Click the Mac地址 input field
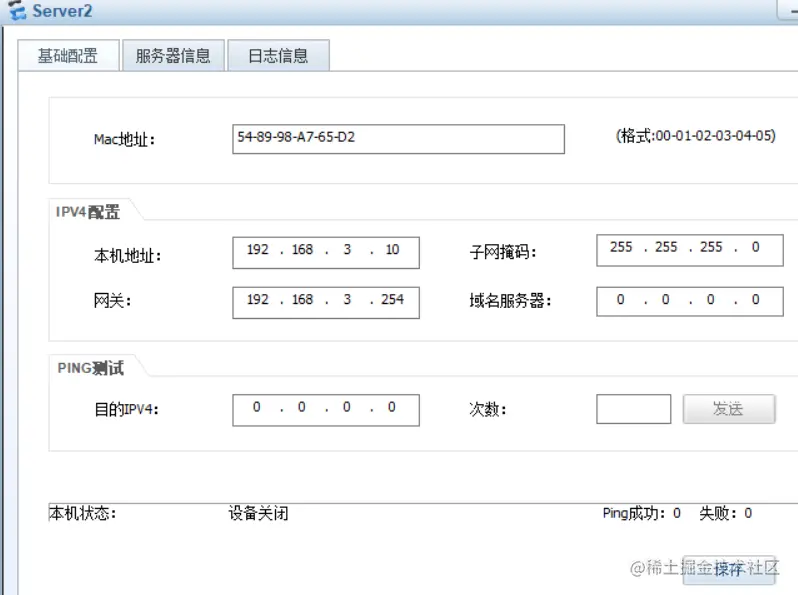The width and height of the screenshot is (798, 595). 398,139
